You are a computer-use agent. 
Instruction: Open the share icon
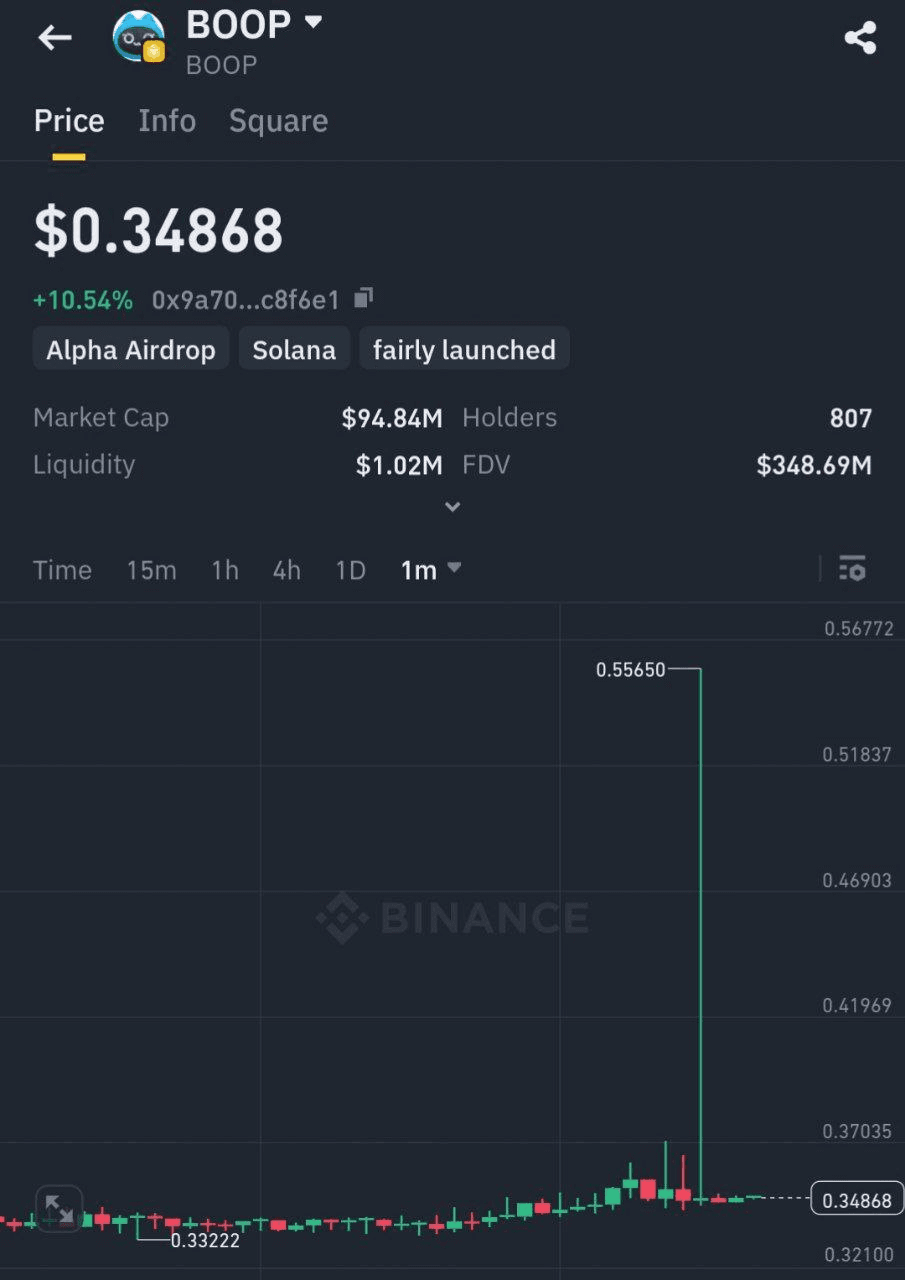860,38
